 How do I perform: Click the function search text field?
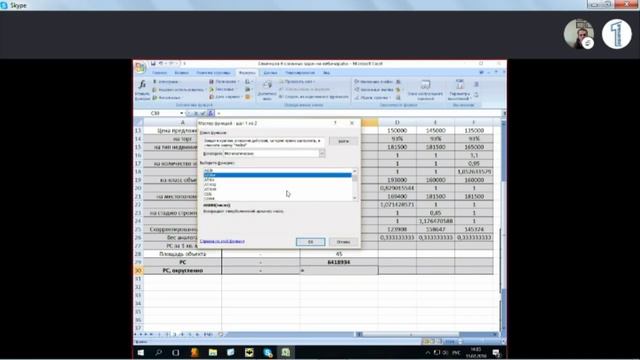[264, 143]
